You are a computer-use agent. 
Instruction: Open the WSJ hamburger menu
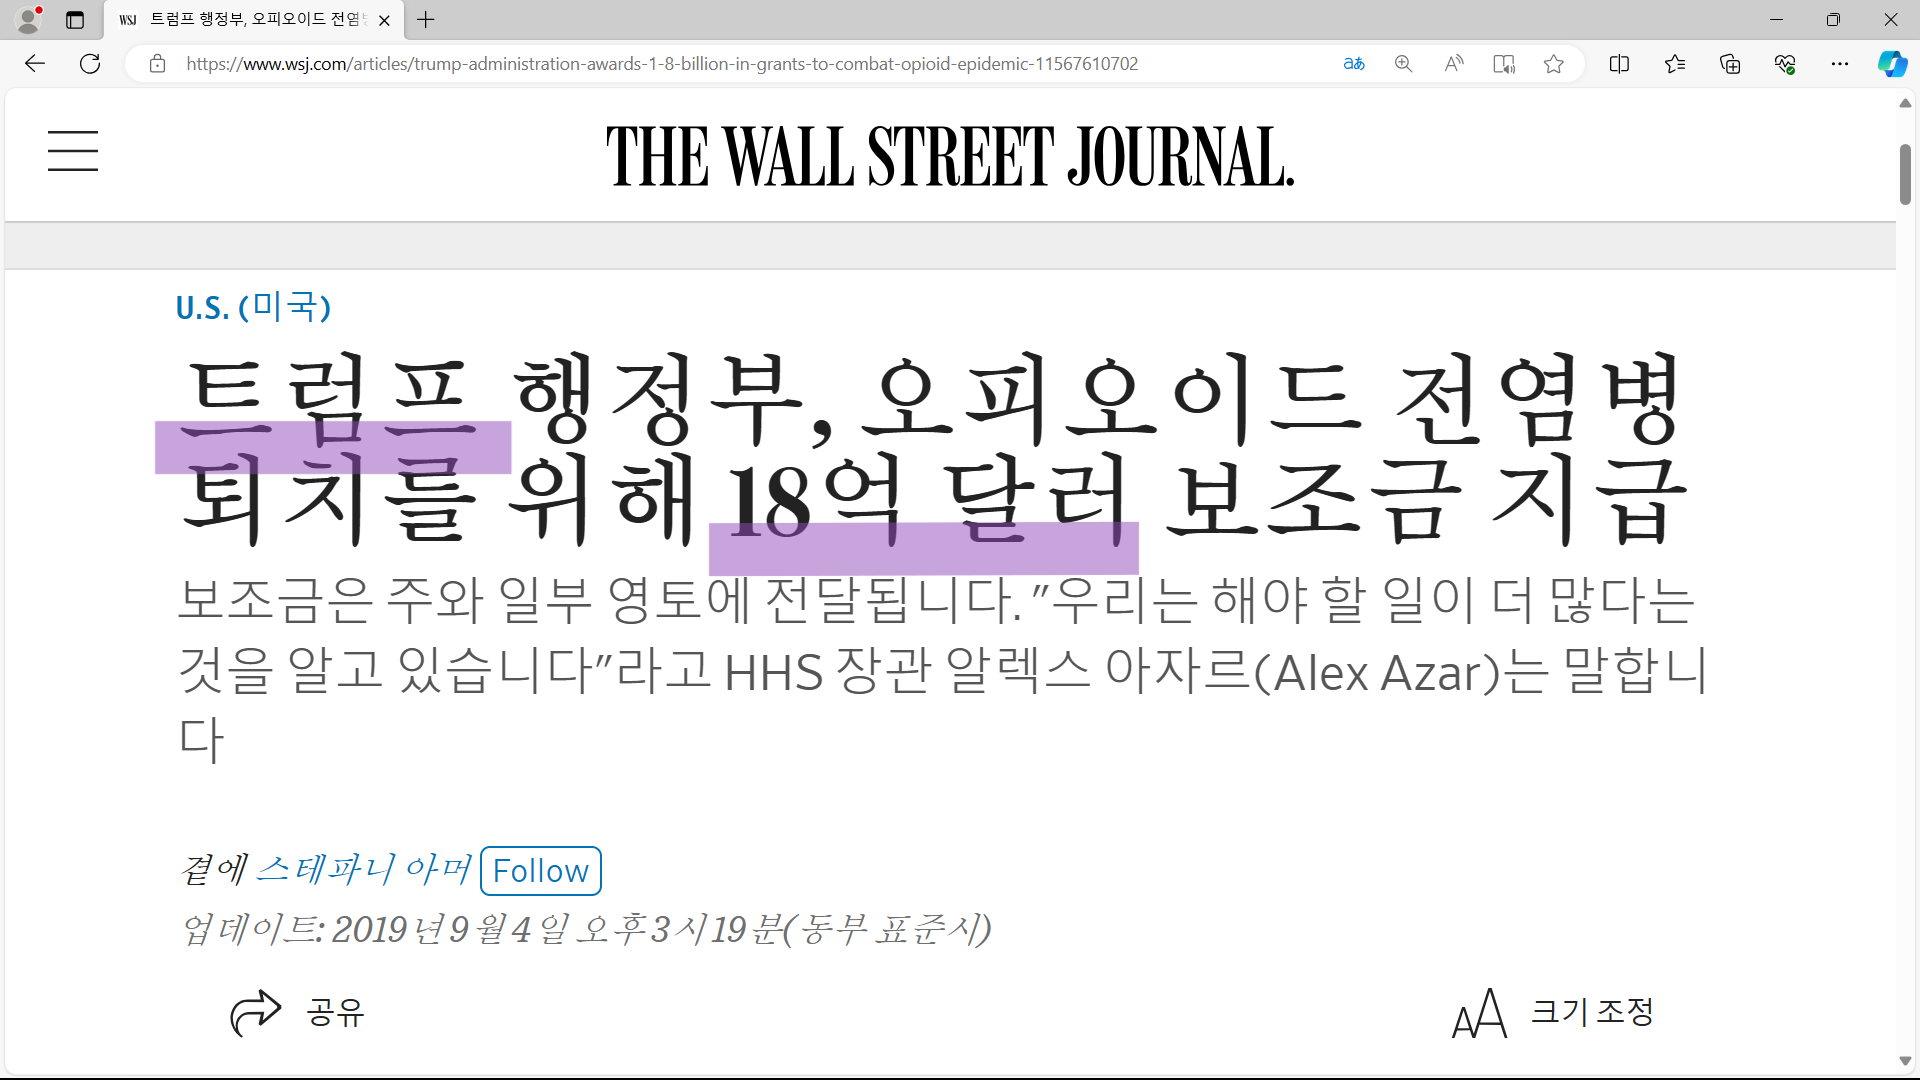pyautogui.click(x=73, y=151)
